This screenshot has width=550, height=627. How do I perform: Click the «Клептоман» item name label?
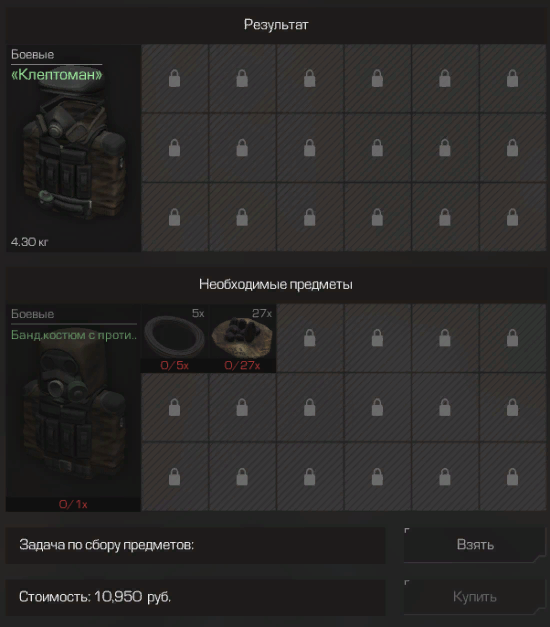[x=56, y=75]
